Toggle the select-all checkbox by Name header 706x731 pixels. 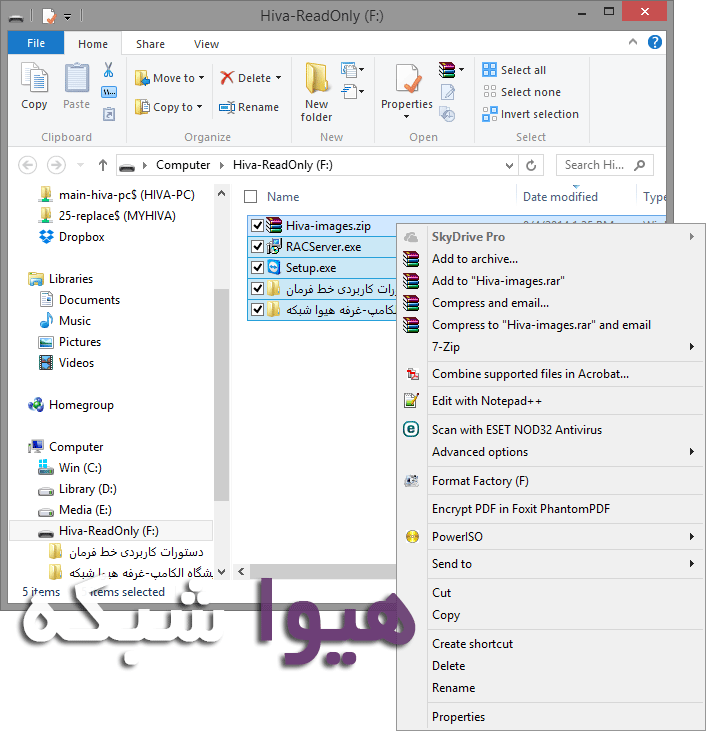250,197
